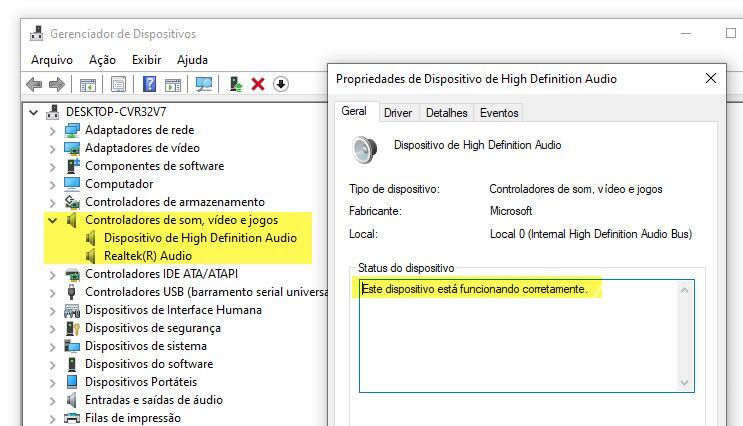This screenshot has width=743, height=426.
Task: Click Dispositivos de Interface Humana icon
Action: pyautogui.click(x=72, y=310)
